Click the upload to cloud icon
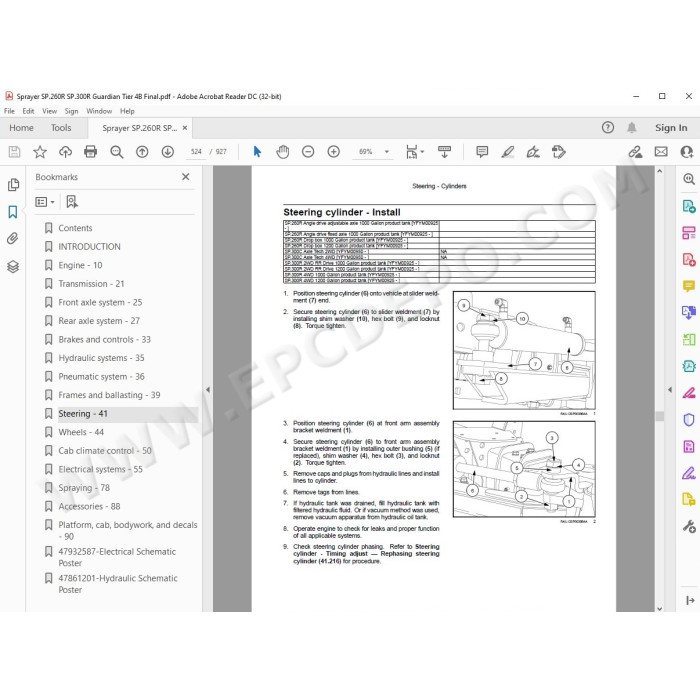This screenshot has height=700, width=700. click(x=66, y=152)
